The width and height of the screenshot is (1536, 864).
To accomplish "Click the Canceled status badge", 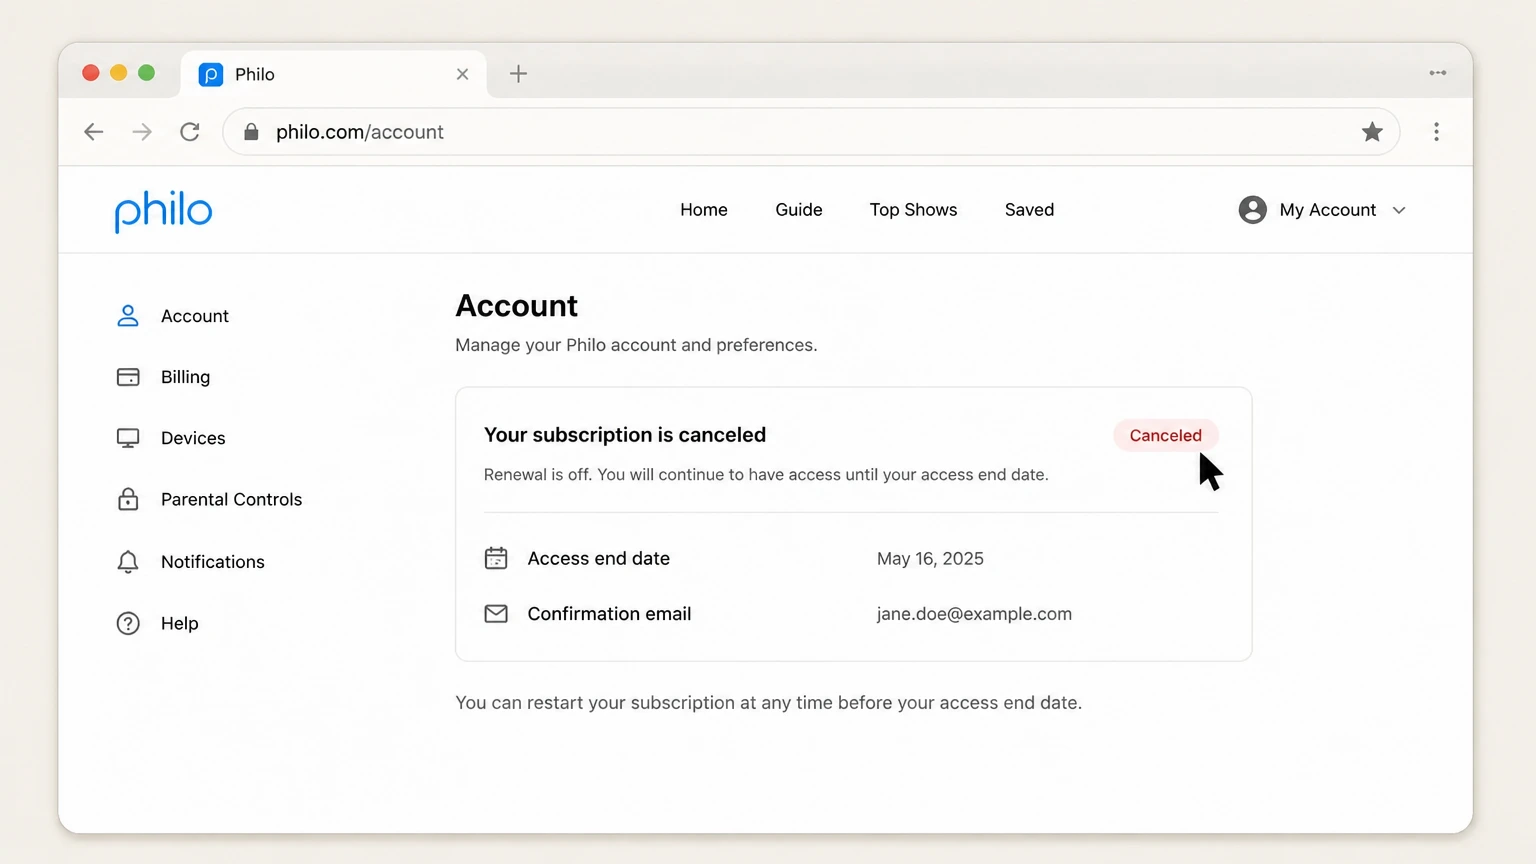I will point(1165,435).
